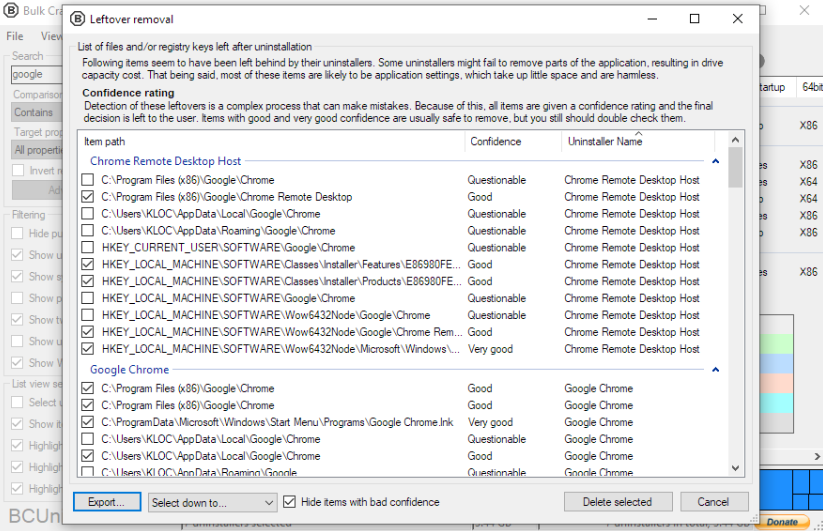The image size is (823, 531).
Task: Click the Bulk Crap Uninstaller B logo in background window
Action: [11, 10]
